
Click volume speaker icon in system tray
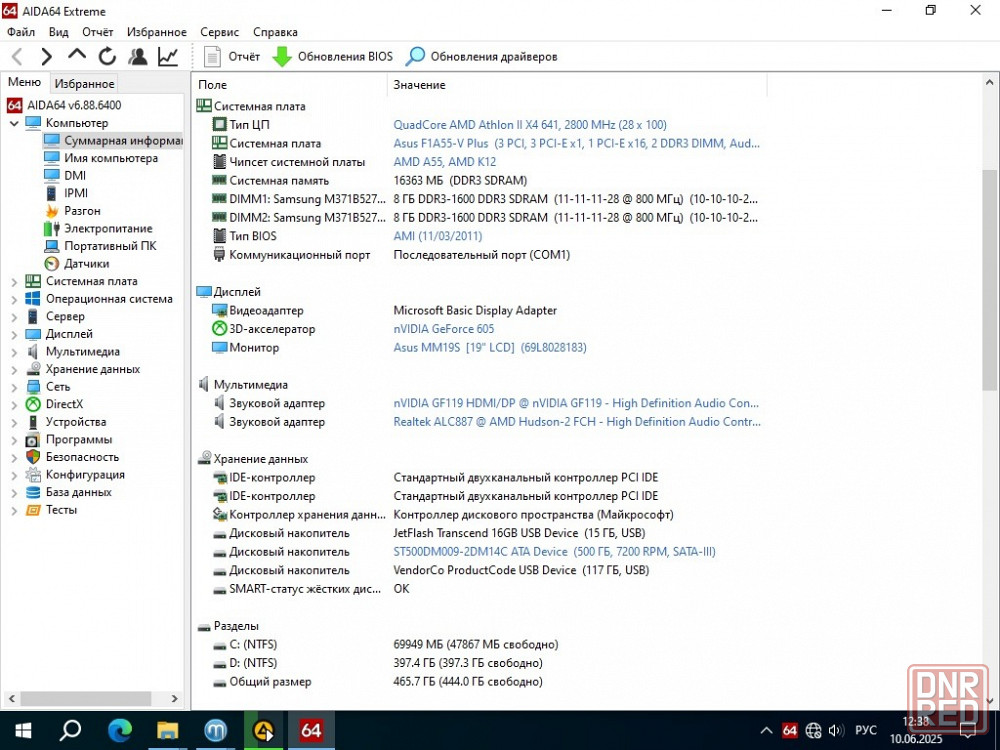point(835,730)
